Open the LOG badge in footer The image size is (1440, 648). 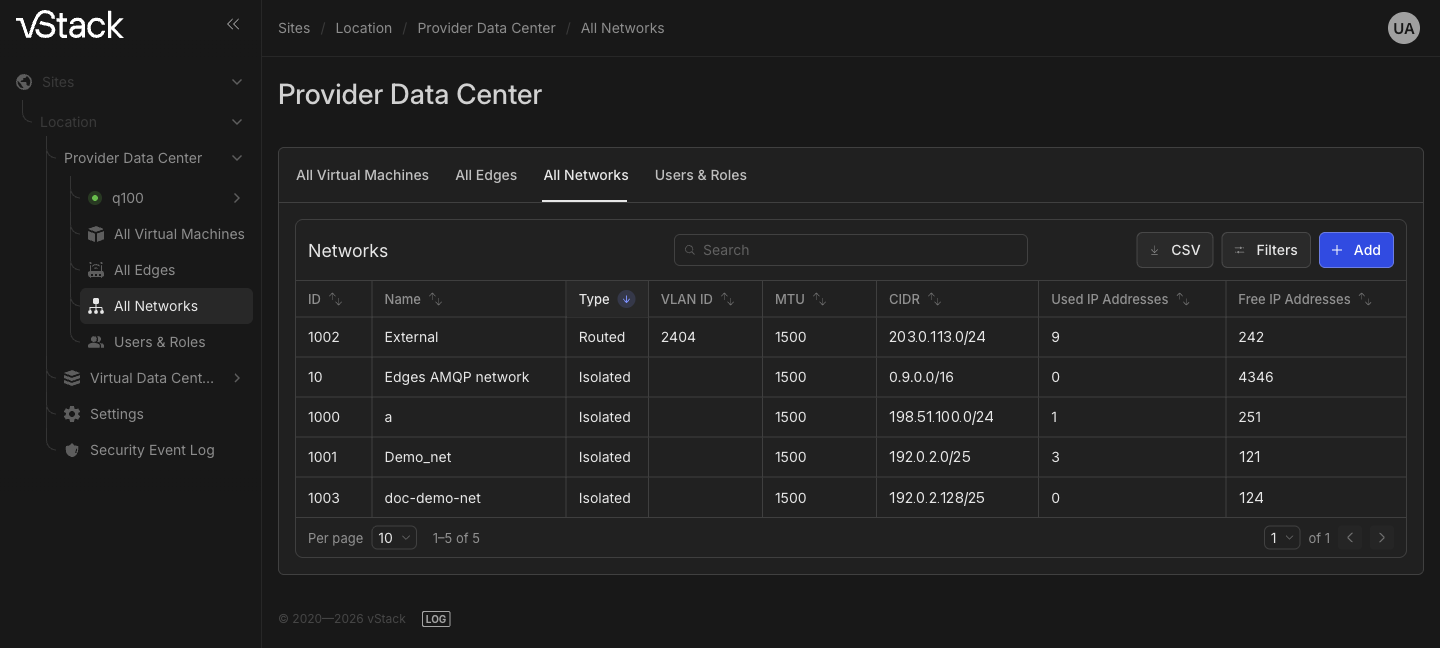(x=436, y=619)
